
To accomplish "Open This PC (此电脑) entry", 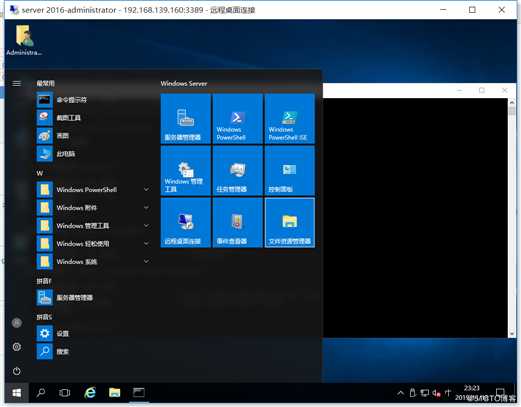I will click(x=93, y=154).
